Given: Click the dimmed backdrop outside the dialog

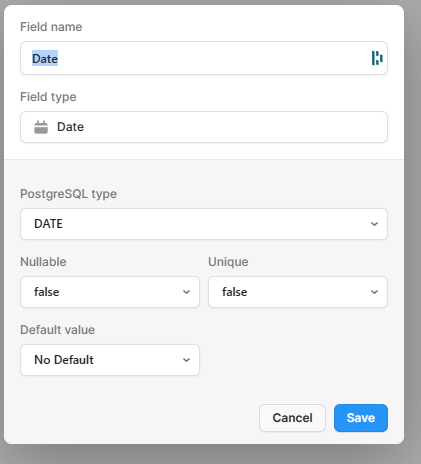Looking at the screenshot, I should (413, 233).
